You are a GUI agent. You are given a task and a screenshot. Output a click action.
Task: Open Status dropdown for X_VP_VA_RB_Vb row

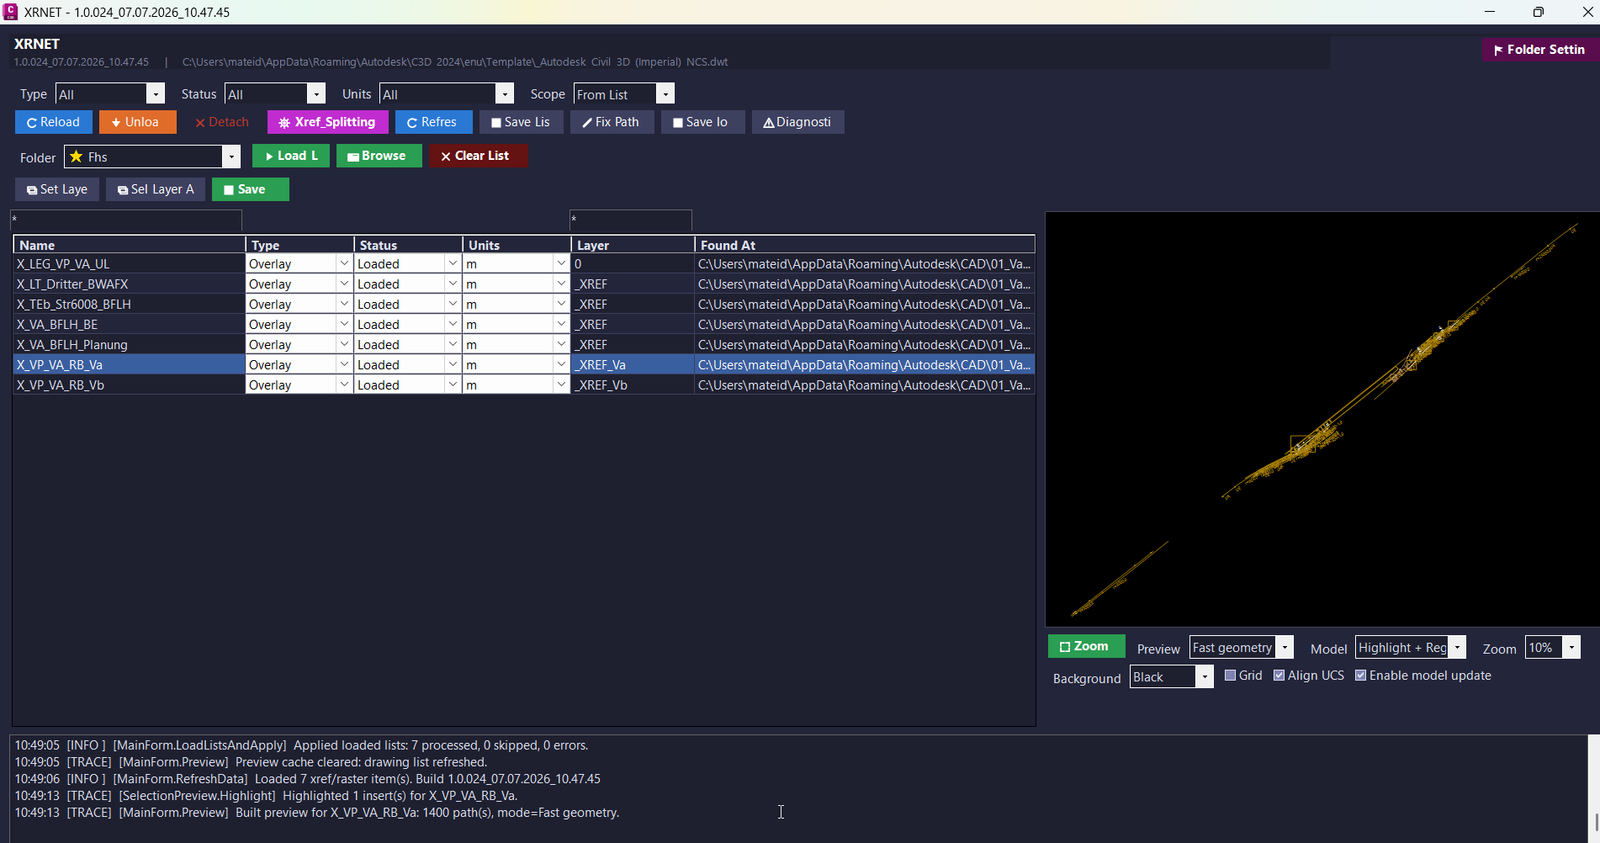(x=452, y=385)
